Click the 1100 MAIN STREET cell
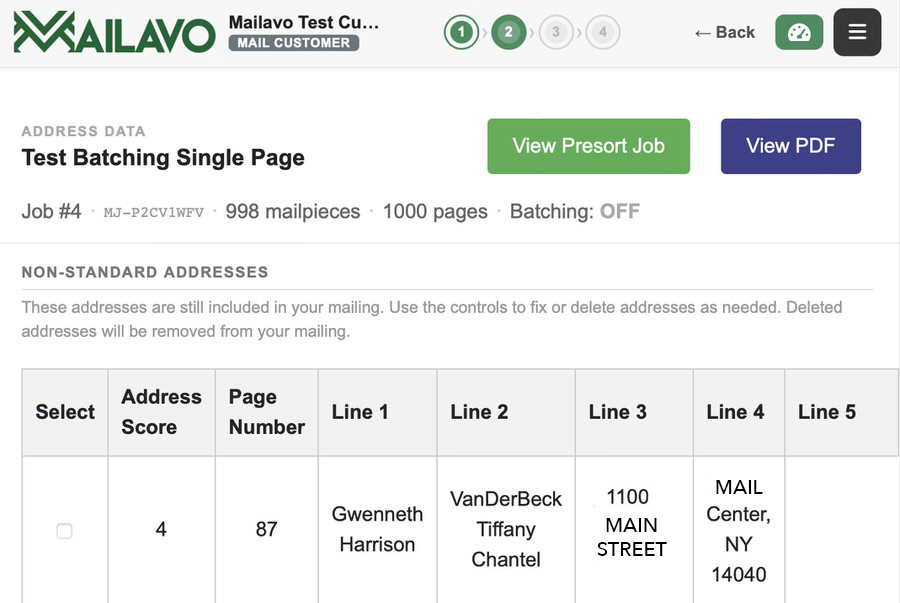 click(634, 529)
